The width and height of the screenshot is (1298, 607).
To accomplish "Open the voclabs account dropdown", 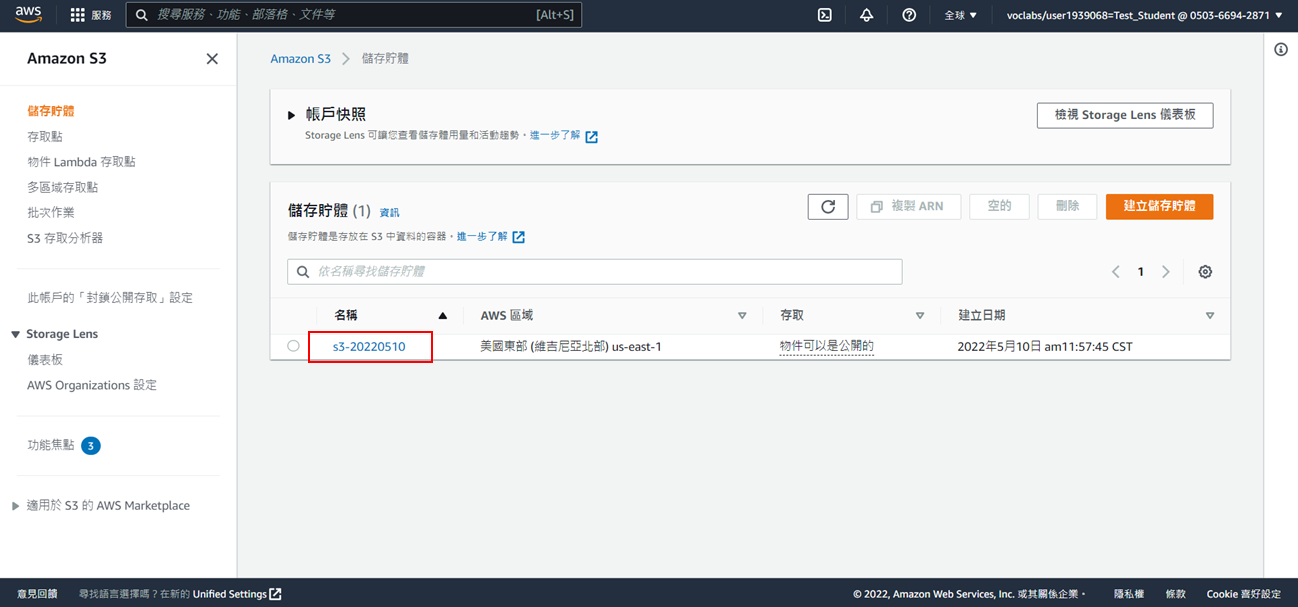I will pyautogui.click(x=1144, y=15).
